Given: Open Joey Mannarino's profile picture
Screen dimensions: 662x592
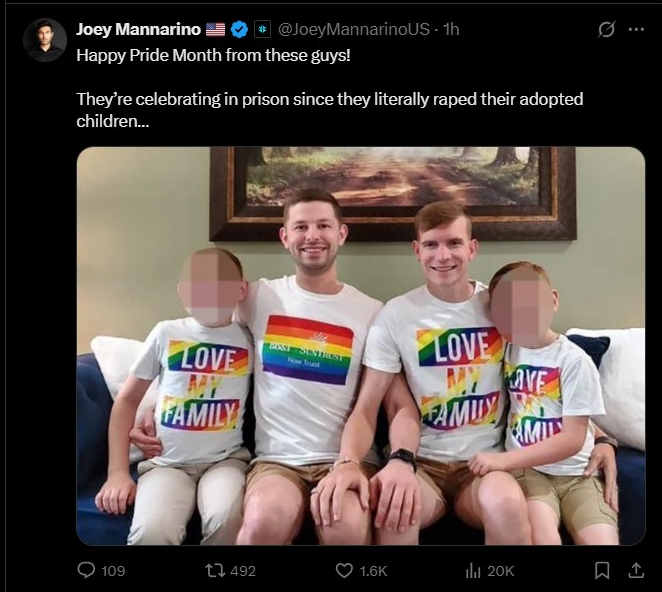Looking at the screenshot, I should [45, 40].
